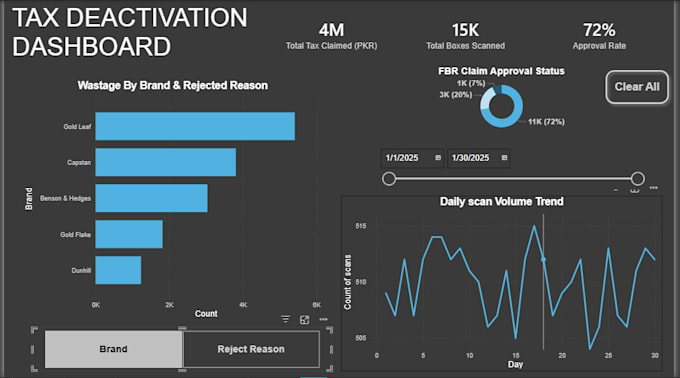Screen dimensions: 680x378
Task: Click the Capstan axis label
Action: pyautogui.click(x=79, y=163)
